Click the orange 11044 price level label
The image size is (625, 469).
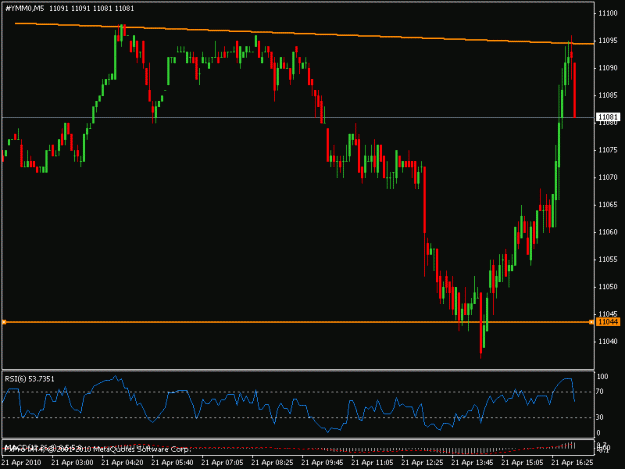[x=608, y=322]
